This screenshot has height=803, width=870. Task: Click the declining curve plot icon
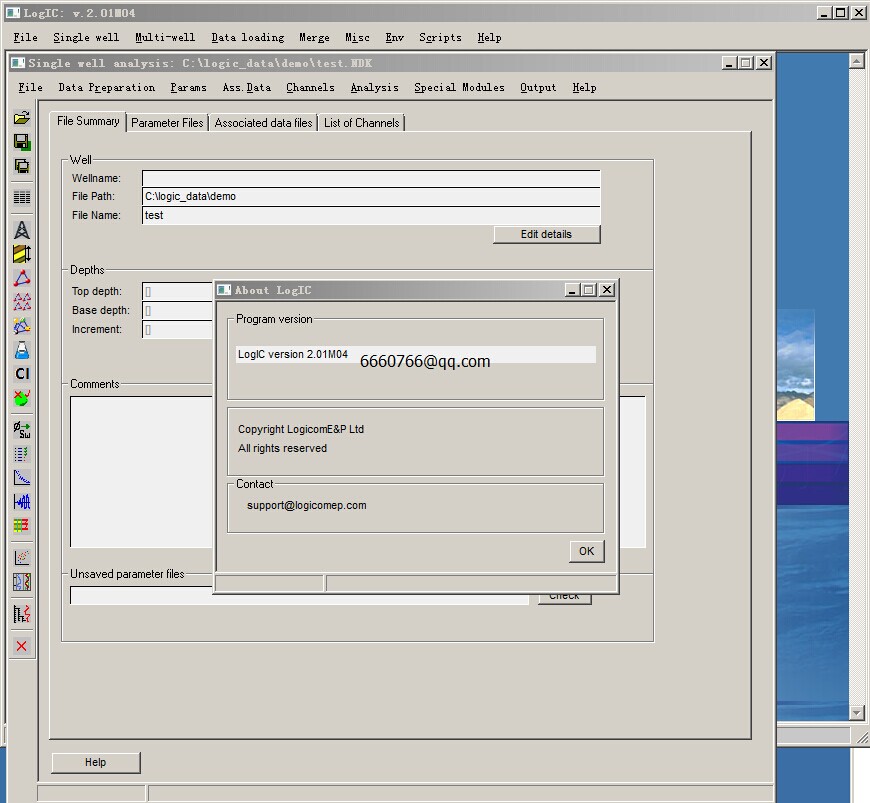pyautogui.click(x=22, y=478)
